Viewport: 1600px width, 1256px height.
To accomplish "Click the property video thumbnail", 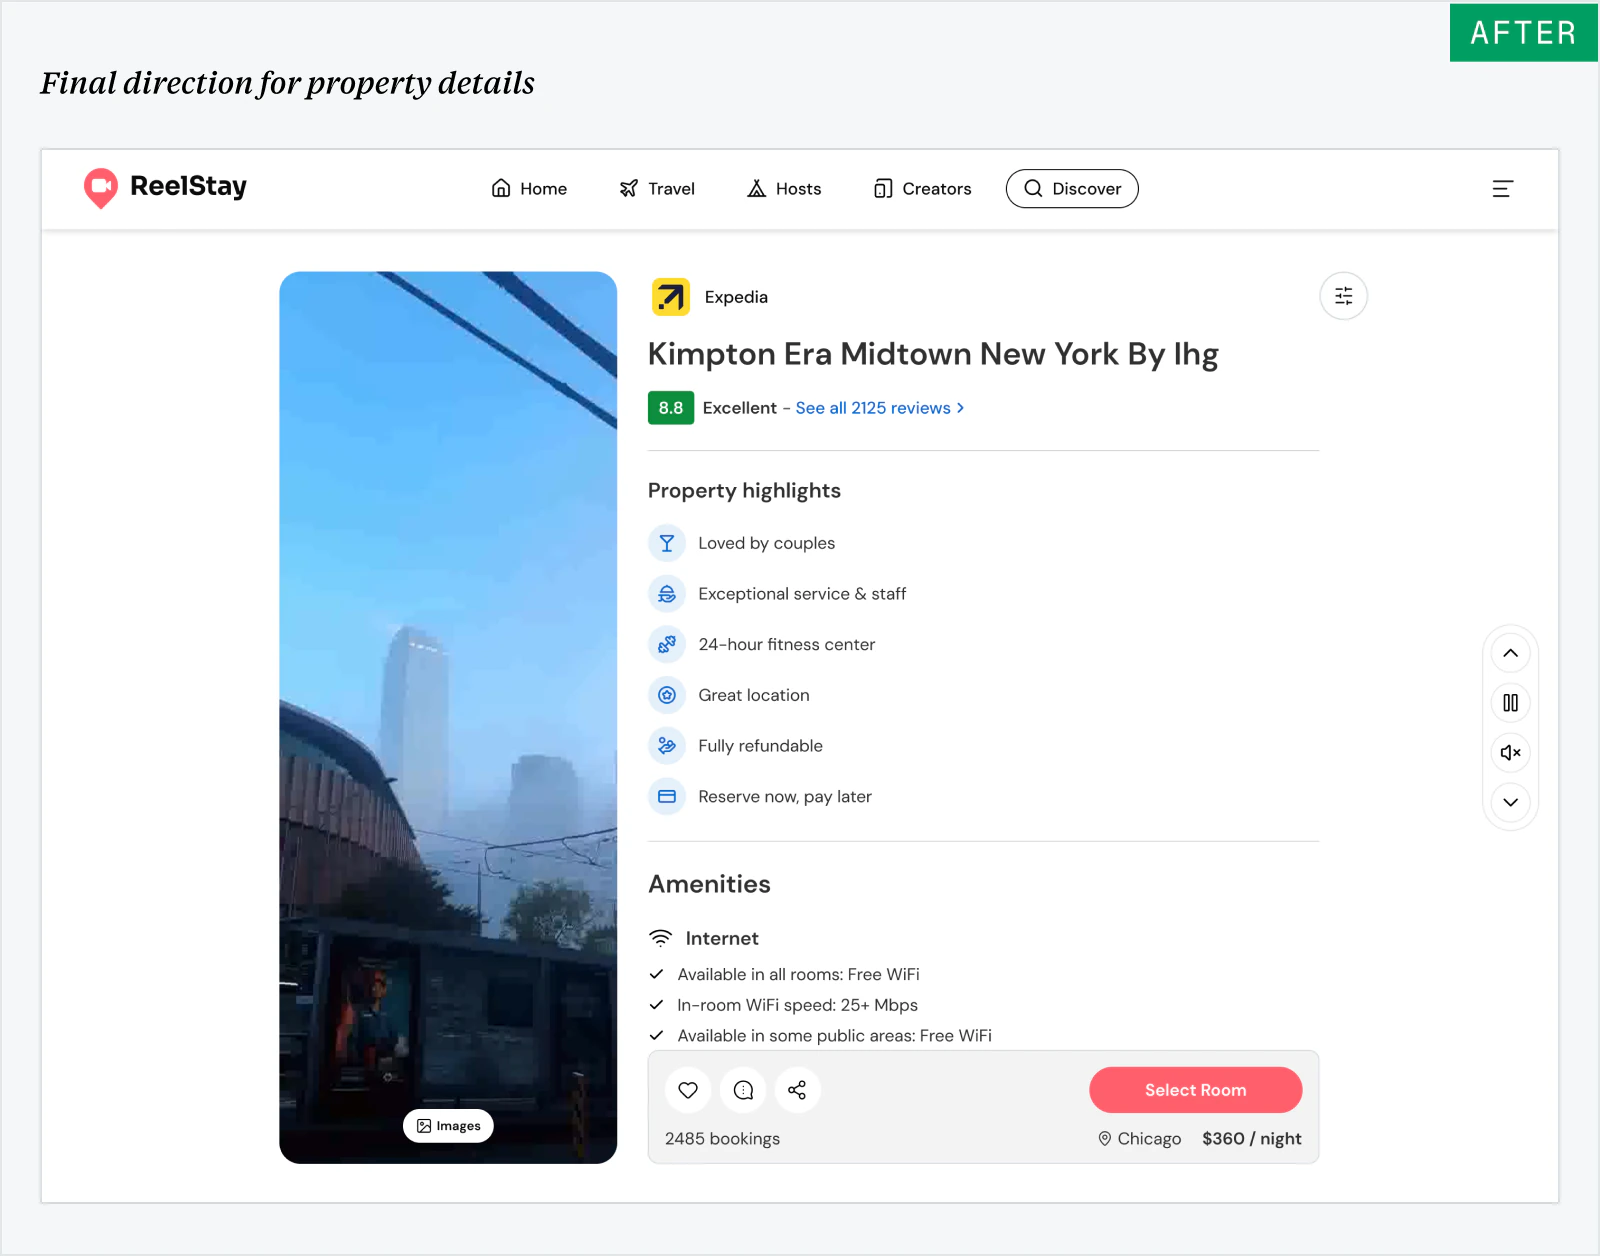I will (448, 717).
